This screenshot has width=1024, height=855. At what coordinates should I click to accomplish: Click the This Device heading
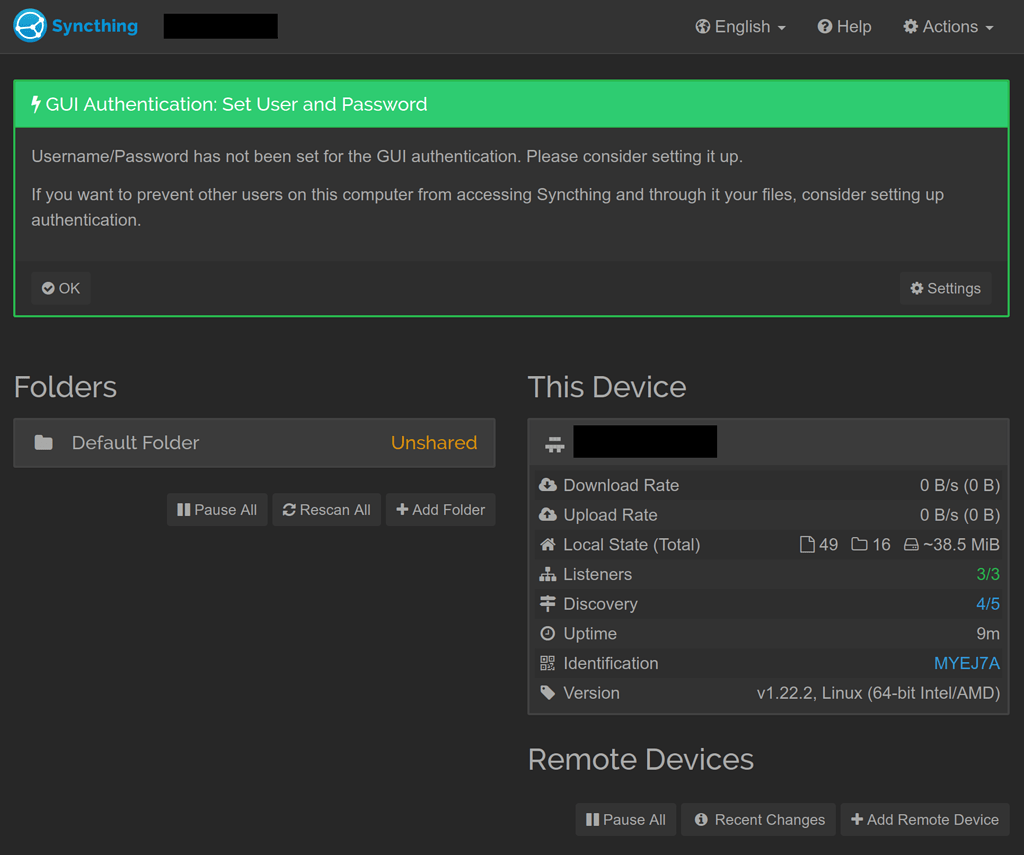[607, 387]
